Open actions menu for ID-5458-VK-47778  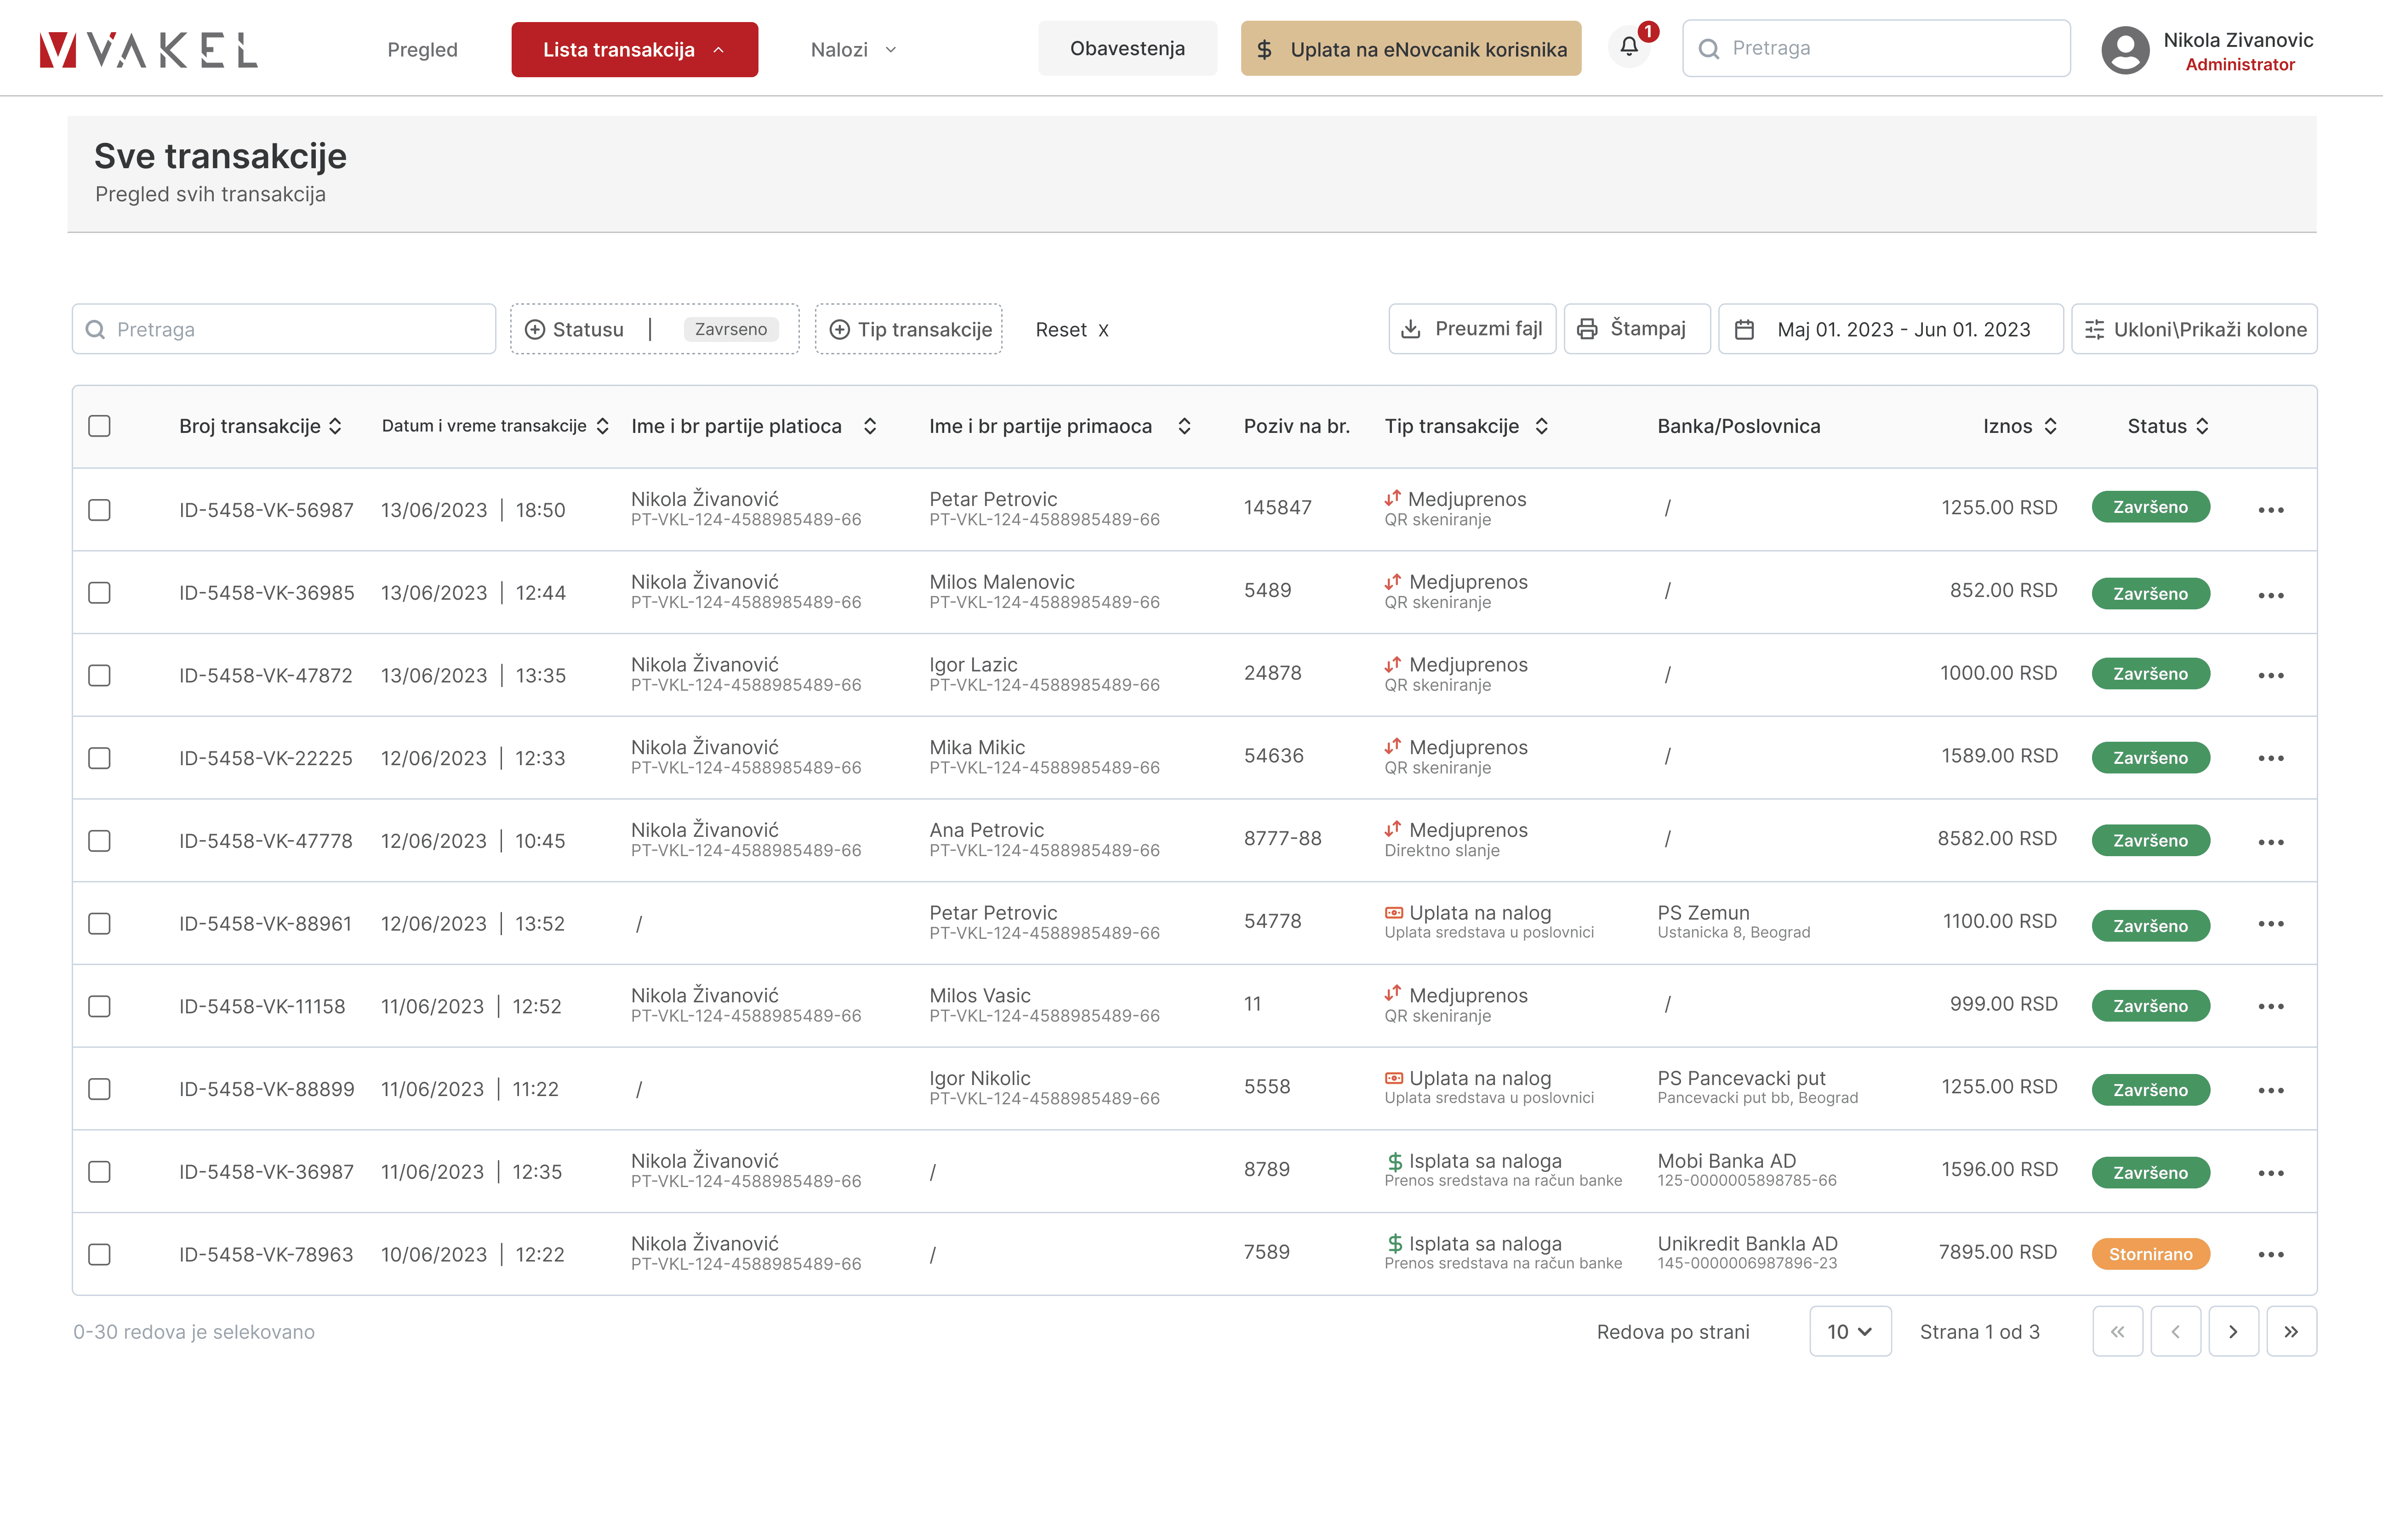2270,842
